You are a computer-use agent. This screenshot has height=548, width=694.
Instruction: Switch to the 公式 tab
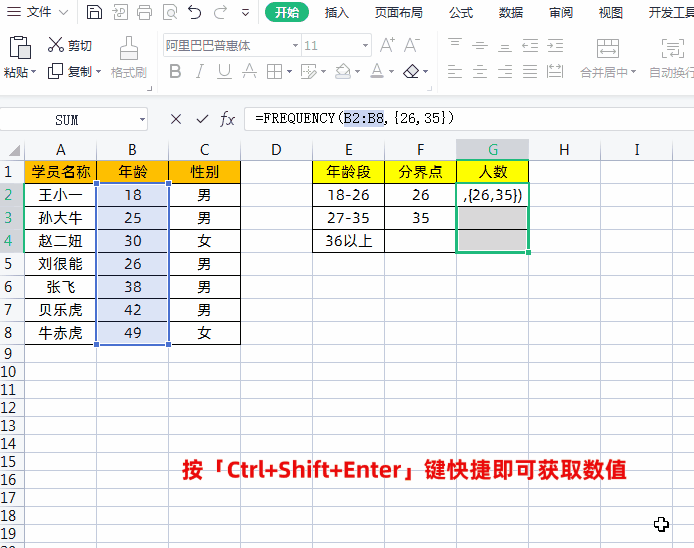[461, 12]
